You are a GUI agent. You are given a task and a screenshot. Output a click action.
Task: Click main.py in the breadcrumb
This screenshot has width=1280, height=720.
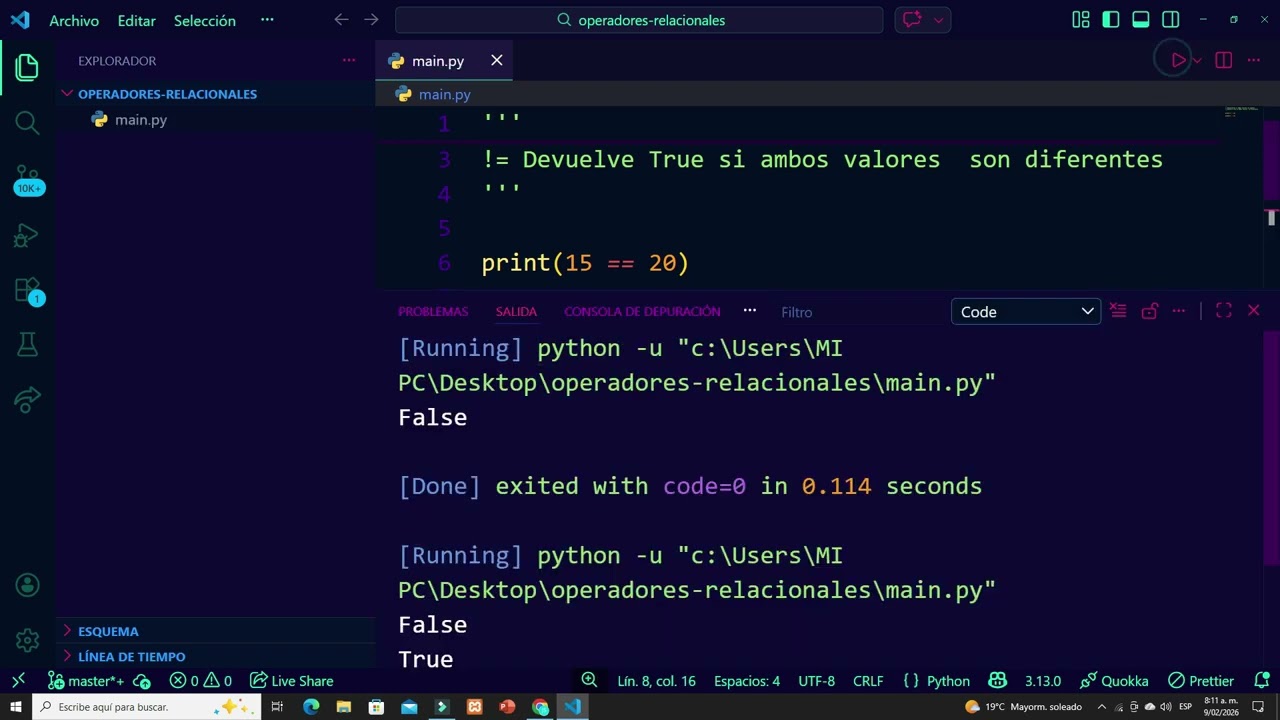click(x=444, y=94)
